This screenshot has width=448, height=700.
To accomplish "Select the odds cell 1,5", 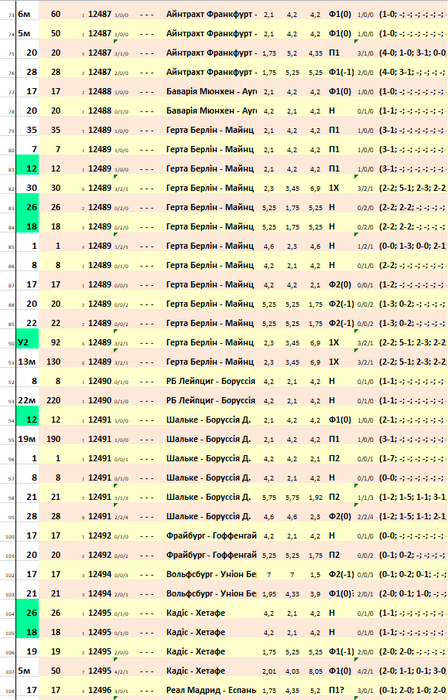I will point(315,575).
